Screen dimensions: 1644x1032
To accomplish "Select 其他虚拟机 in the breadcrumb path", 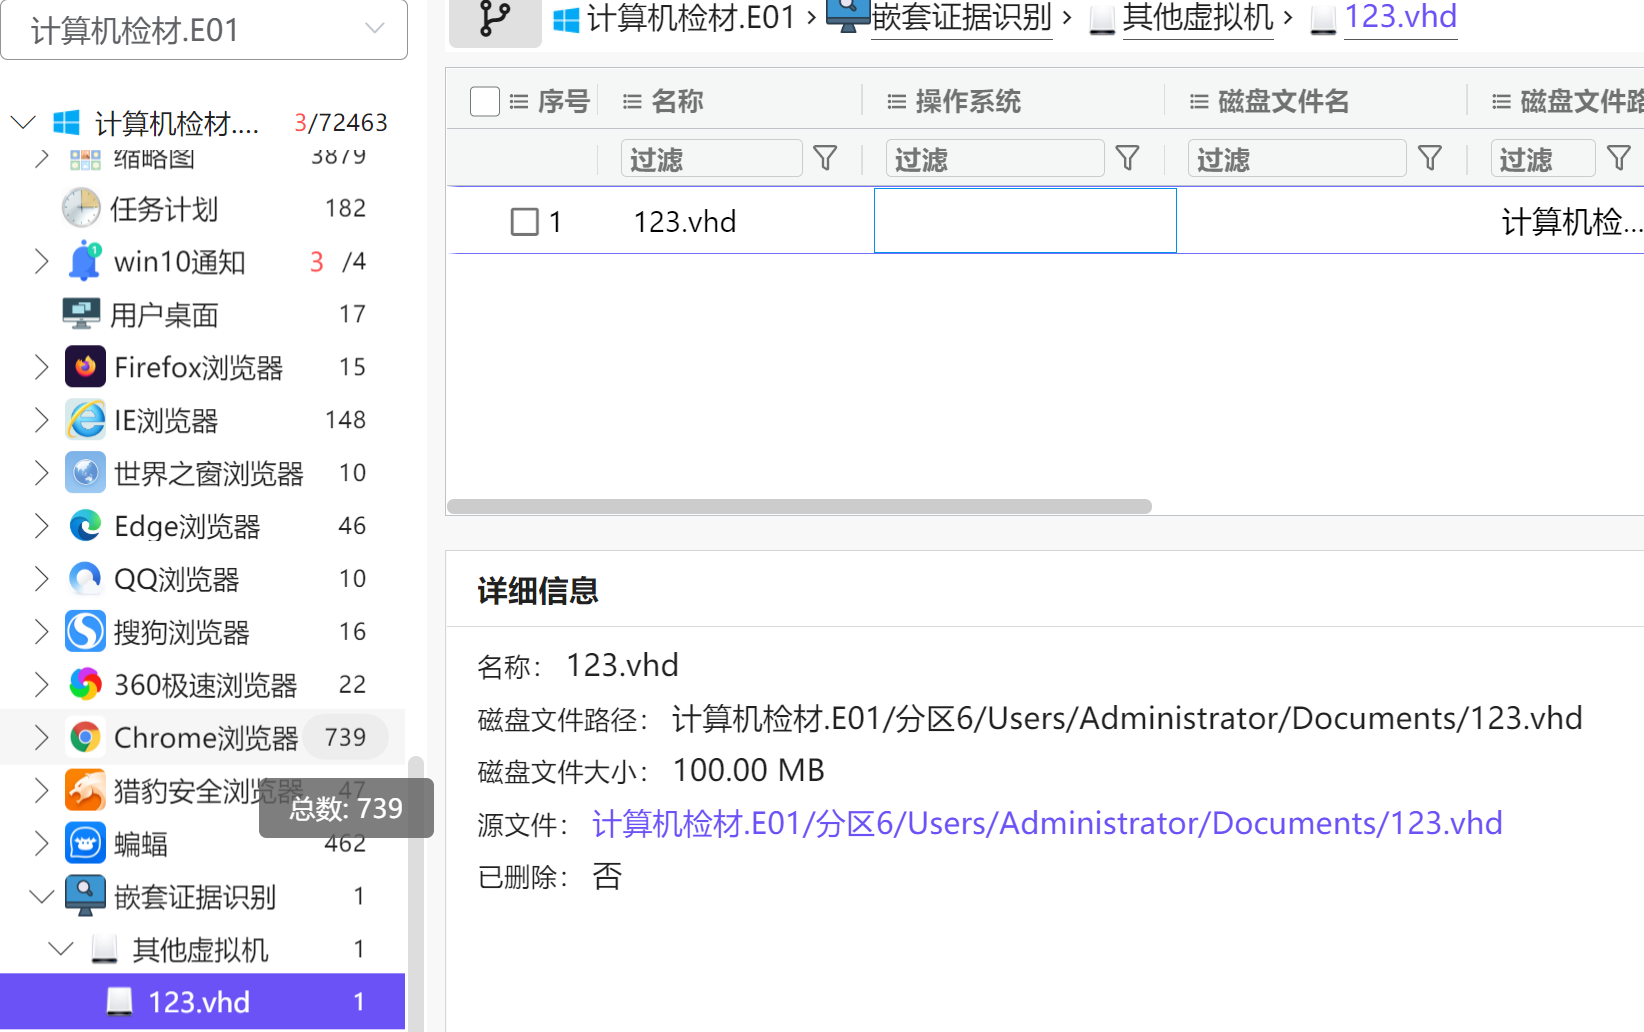I will click(x=1197, y=18).
